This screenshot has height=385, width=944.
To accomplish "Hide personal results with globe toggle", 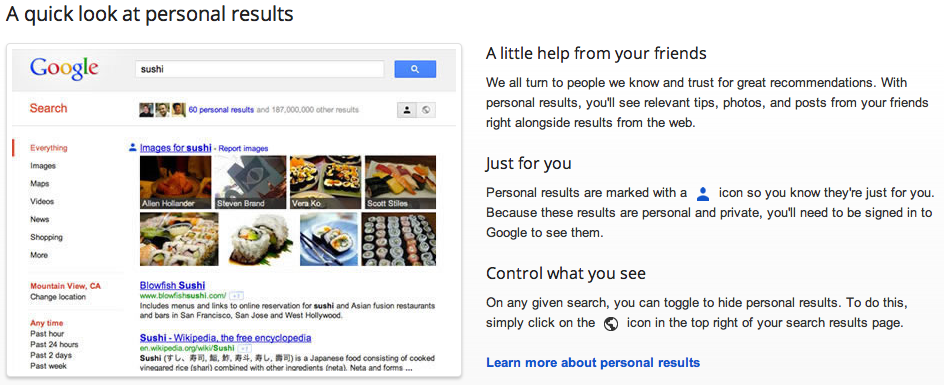I will pyautogui.click(x=426, y=110).
